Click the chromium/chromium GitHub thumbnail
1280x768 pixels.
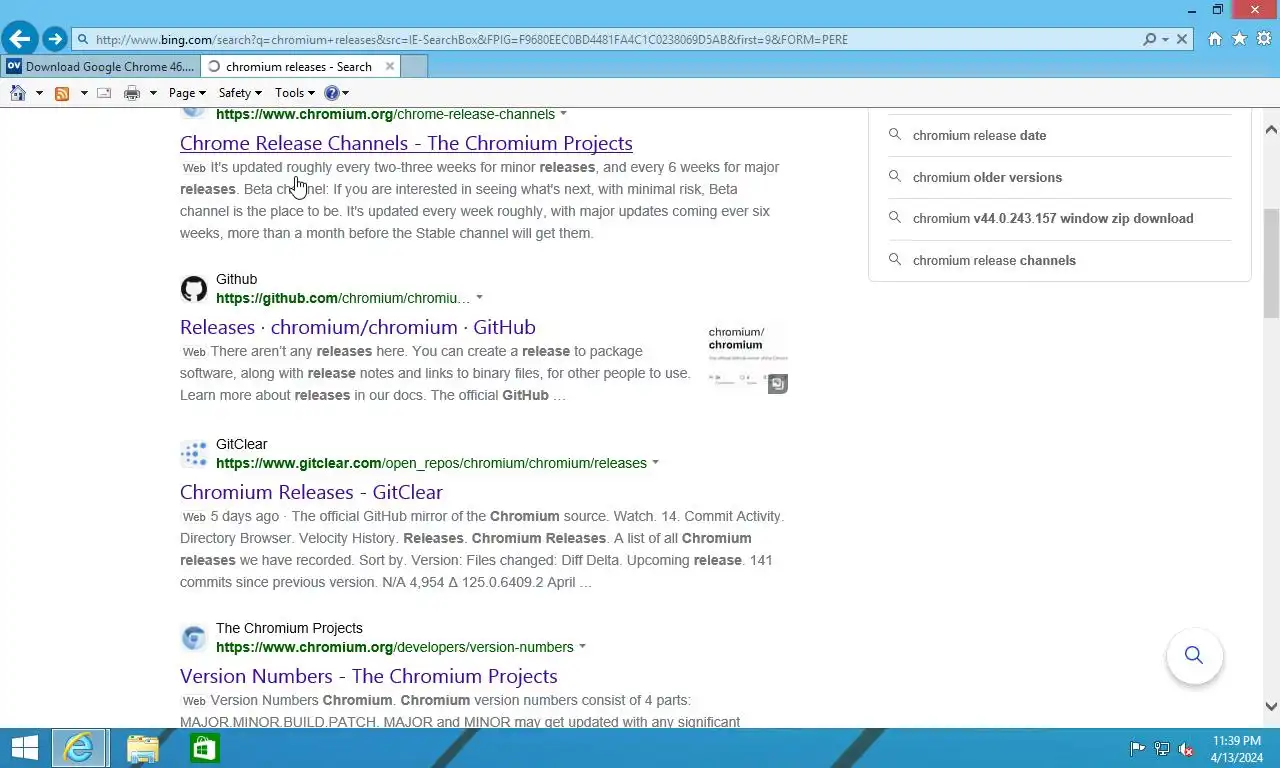748,357
